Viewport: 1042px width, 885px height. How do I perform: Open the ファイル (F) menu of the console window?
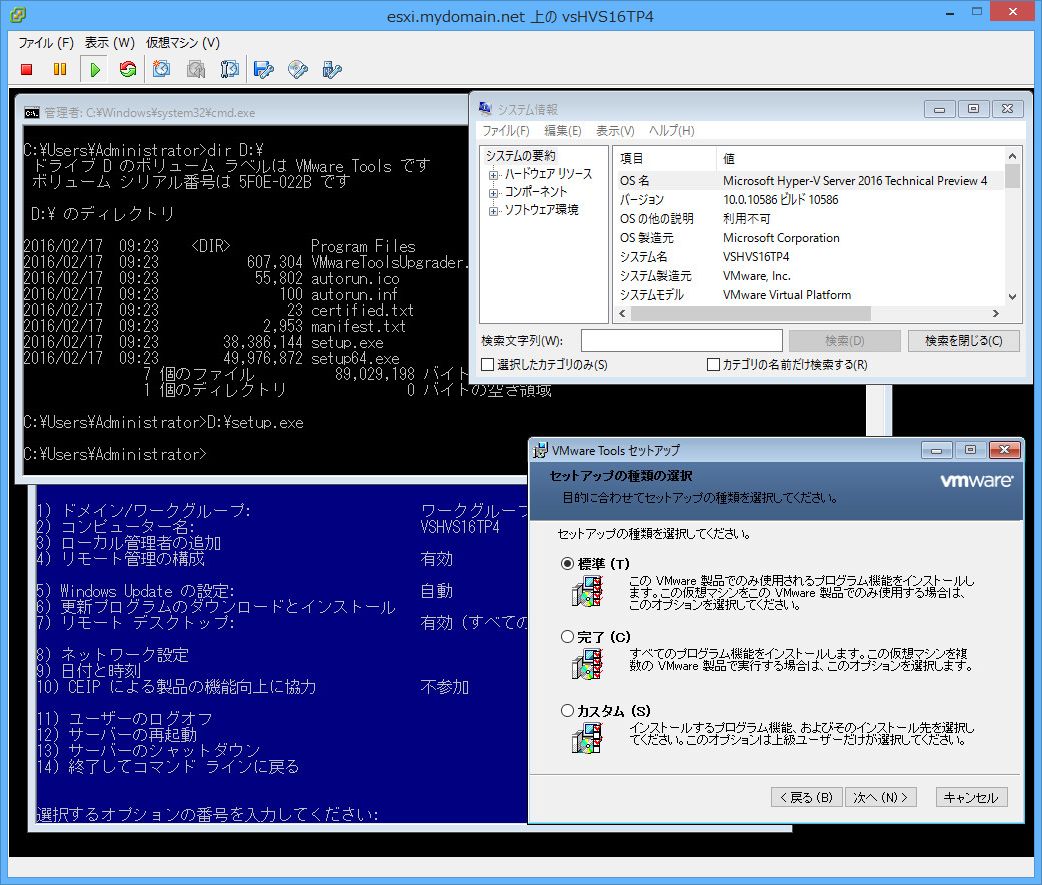point(46,43)
